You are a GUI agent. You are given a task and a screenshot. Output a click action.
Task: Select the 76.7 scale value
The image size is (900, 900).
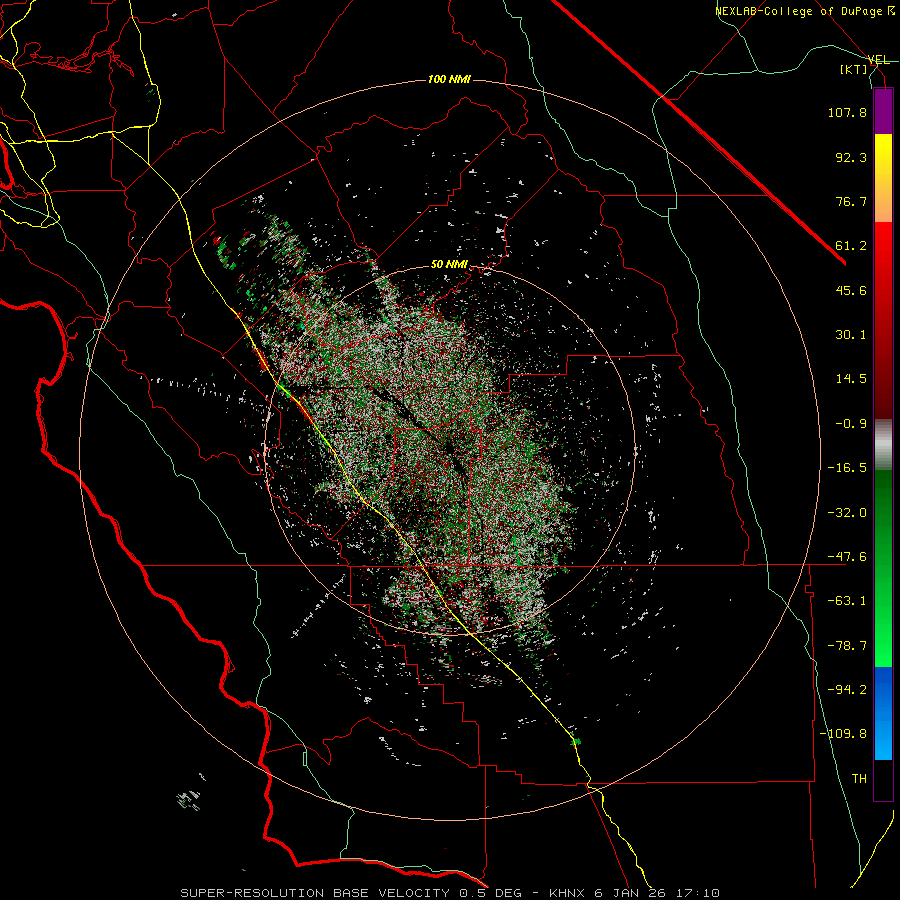851,201
